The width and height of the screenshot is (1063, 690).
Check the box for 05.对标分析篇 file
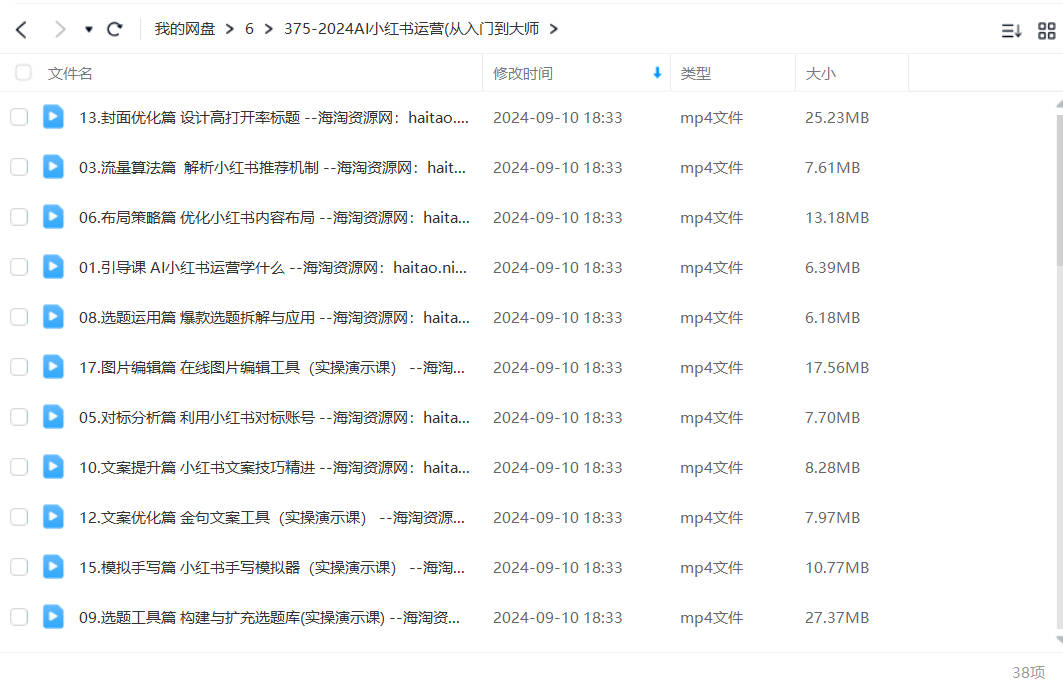tap(19, 417)
